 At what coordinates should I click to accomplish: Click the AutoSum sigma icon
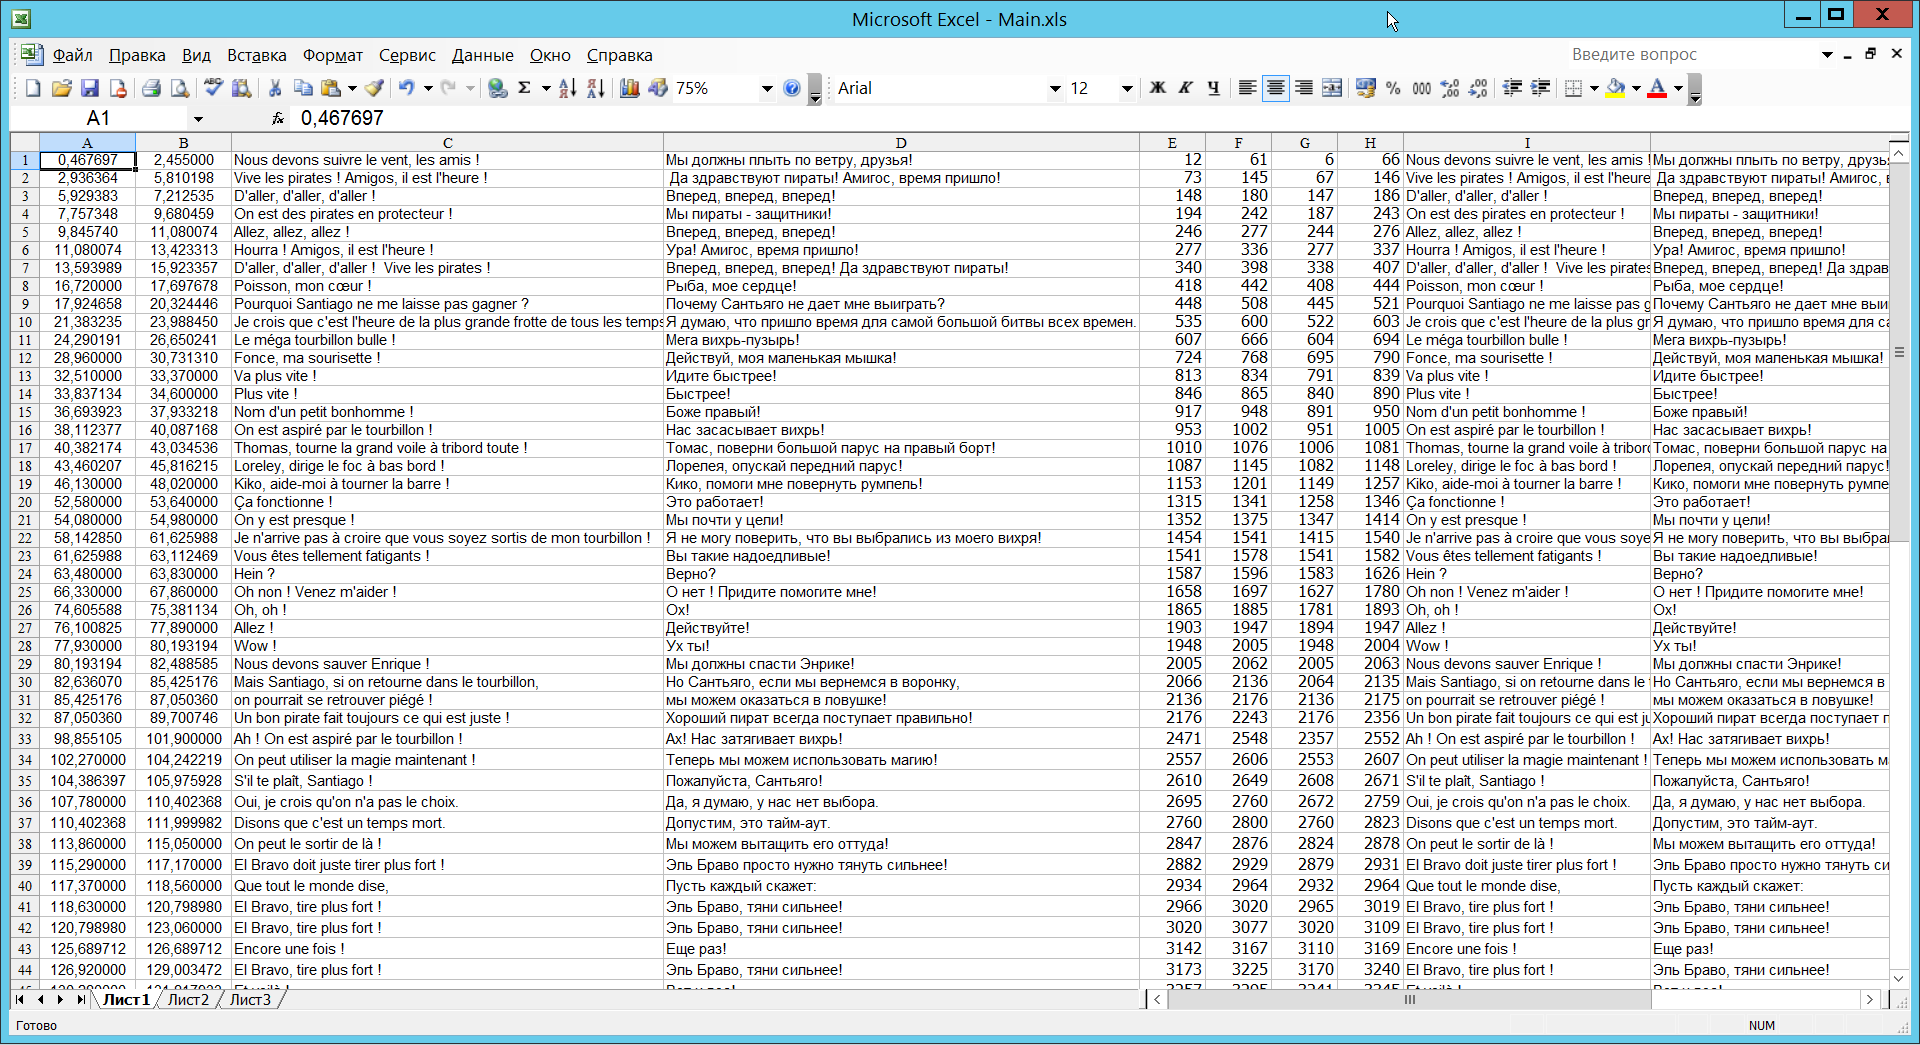[x=524, y=89]
